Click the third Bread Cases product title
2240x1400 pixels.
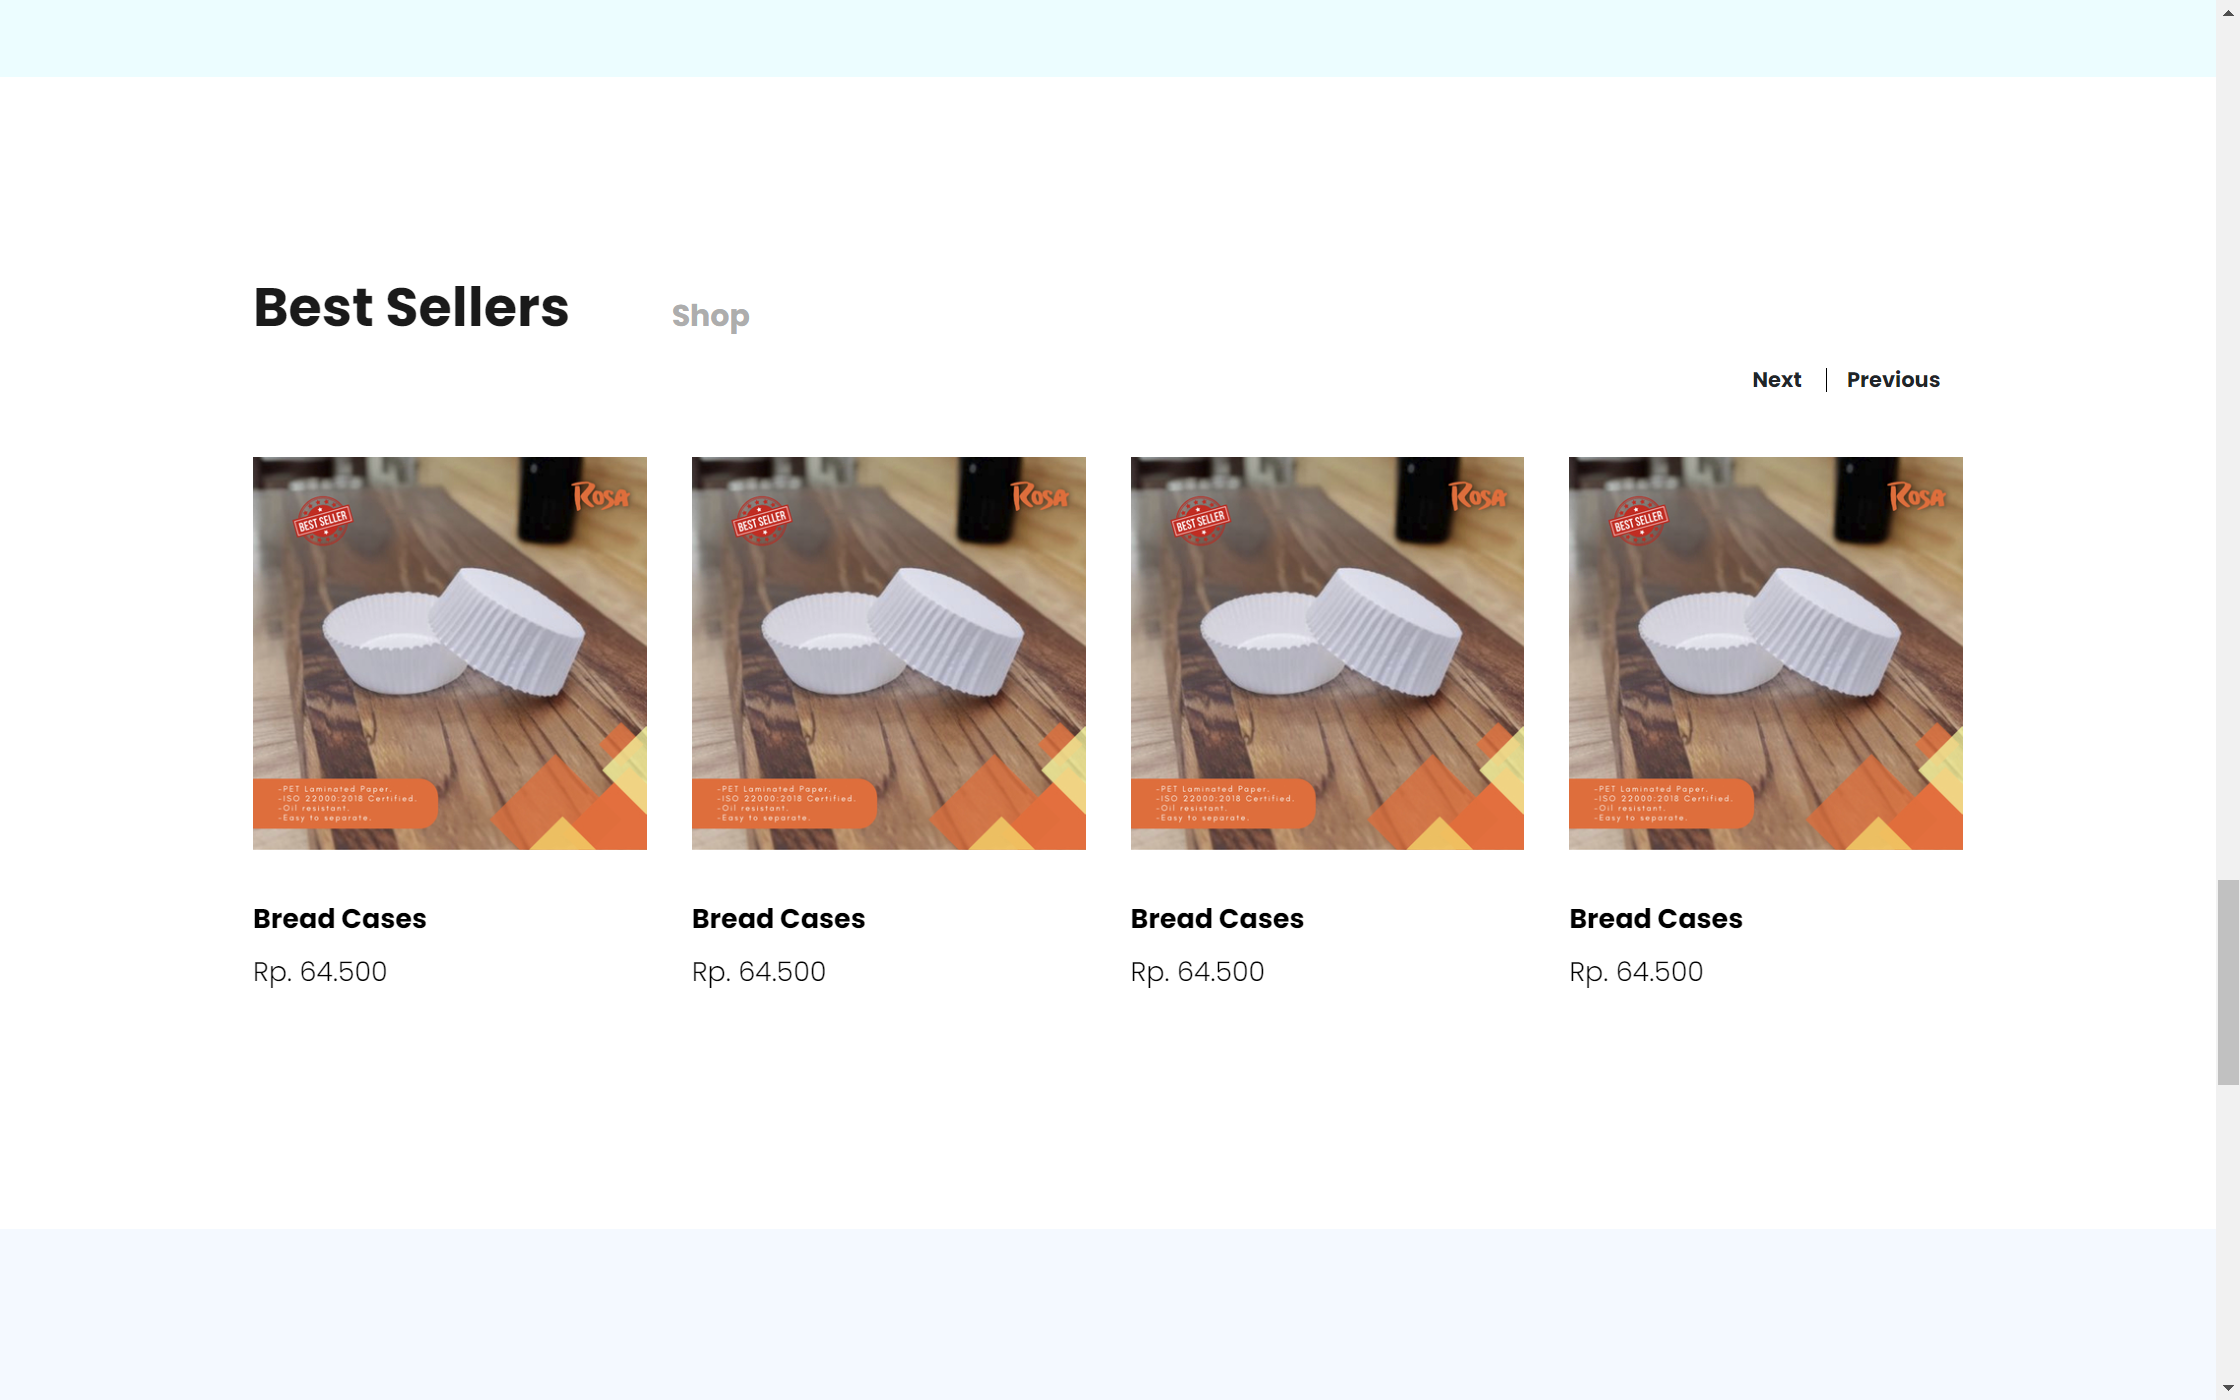(x=1217, y=918)
